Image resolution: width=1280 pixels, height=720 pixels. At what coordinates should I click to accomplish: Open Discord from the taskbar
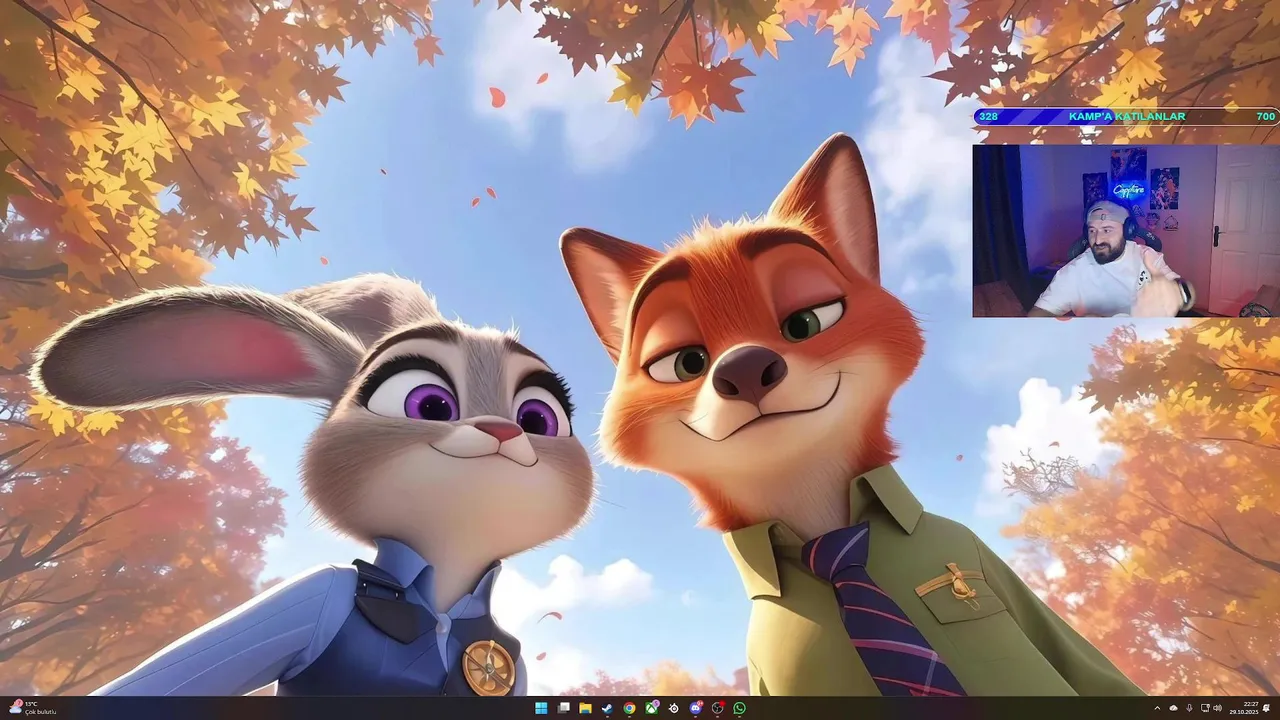point(696,708)
